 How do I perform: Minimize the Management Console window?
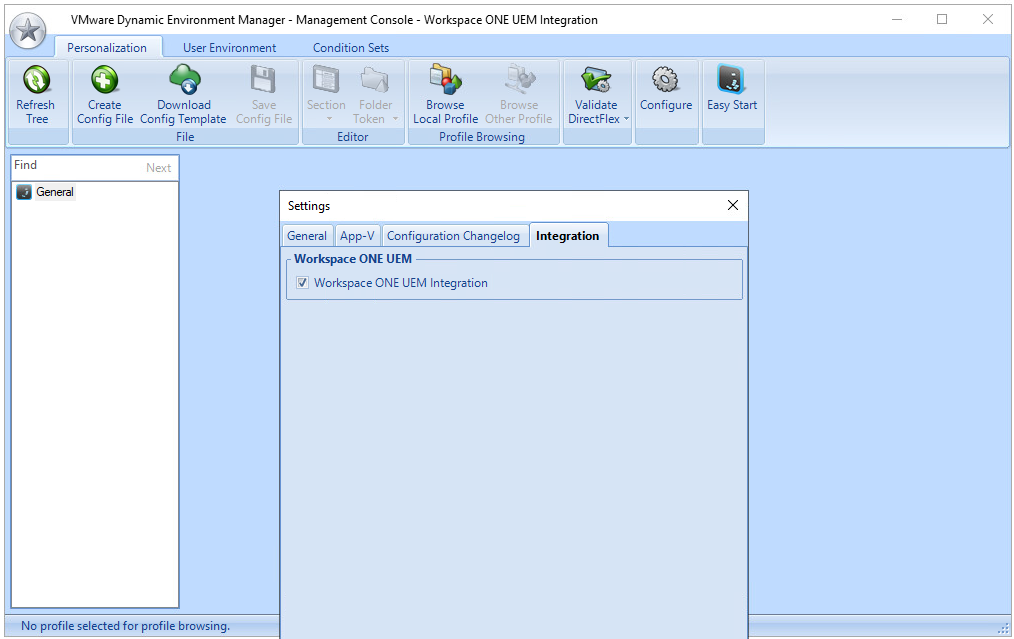point(897,19)
